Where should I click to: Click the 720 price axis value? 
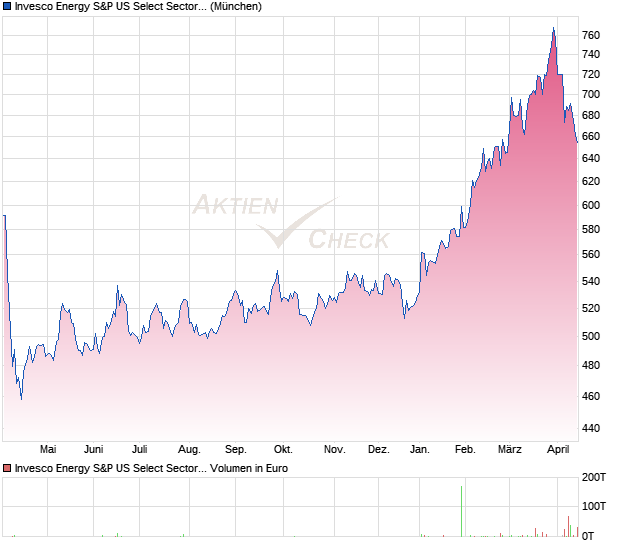pyautogui.click(x=591, y=74)
